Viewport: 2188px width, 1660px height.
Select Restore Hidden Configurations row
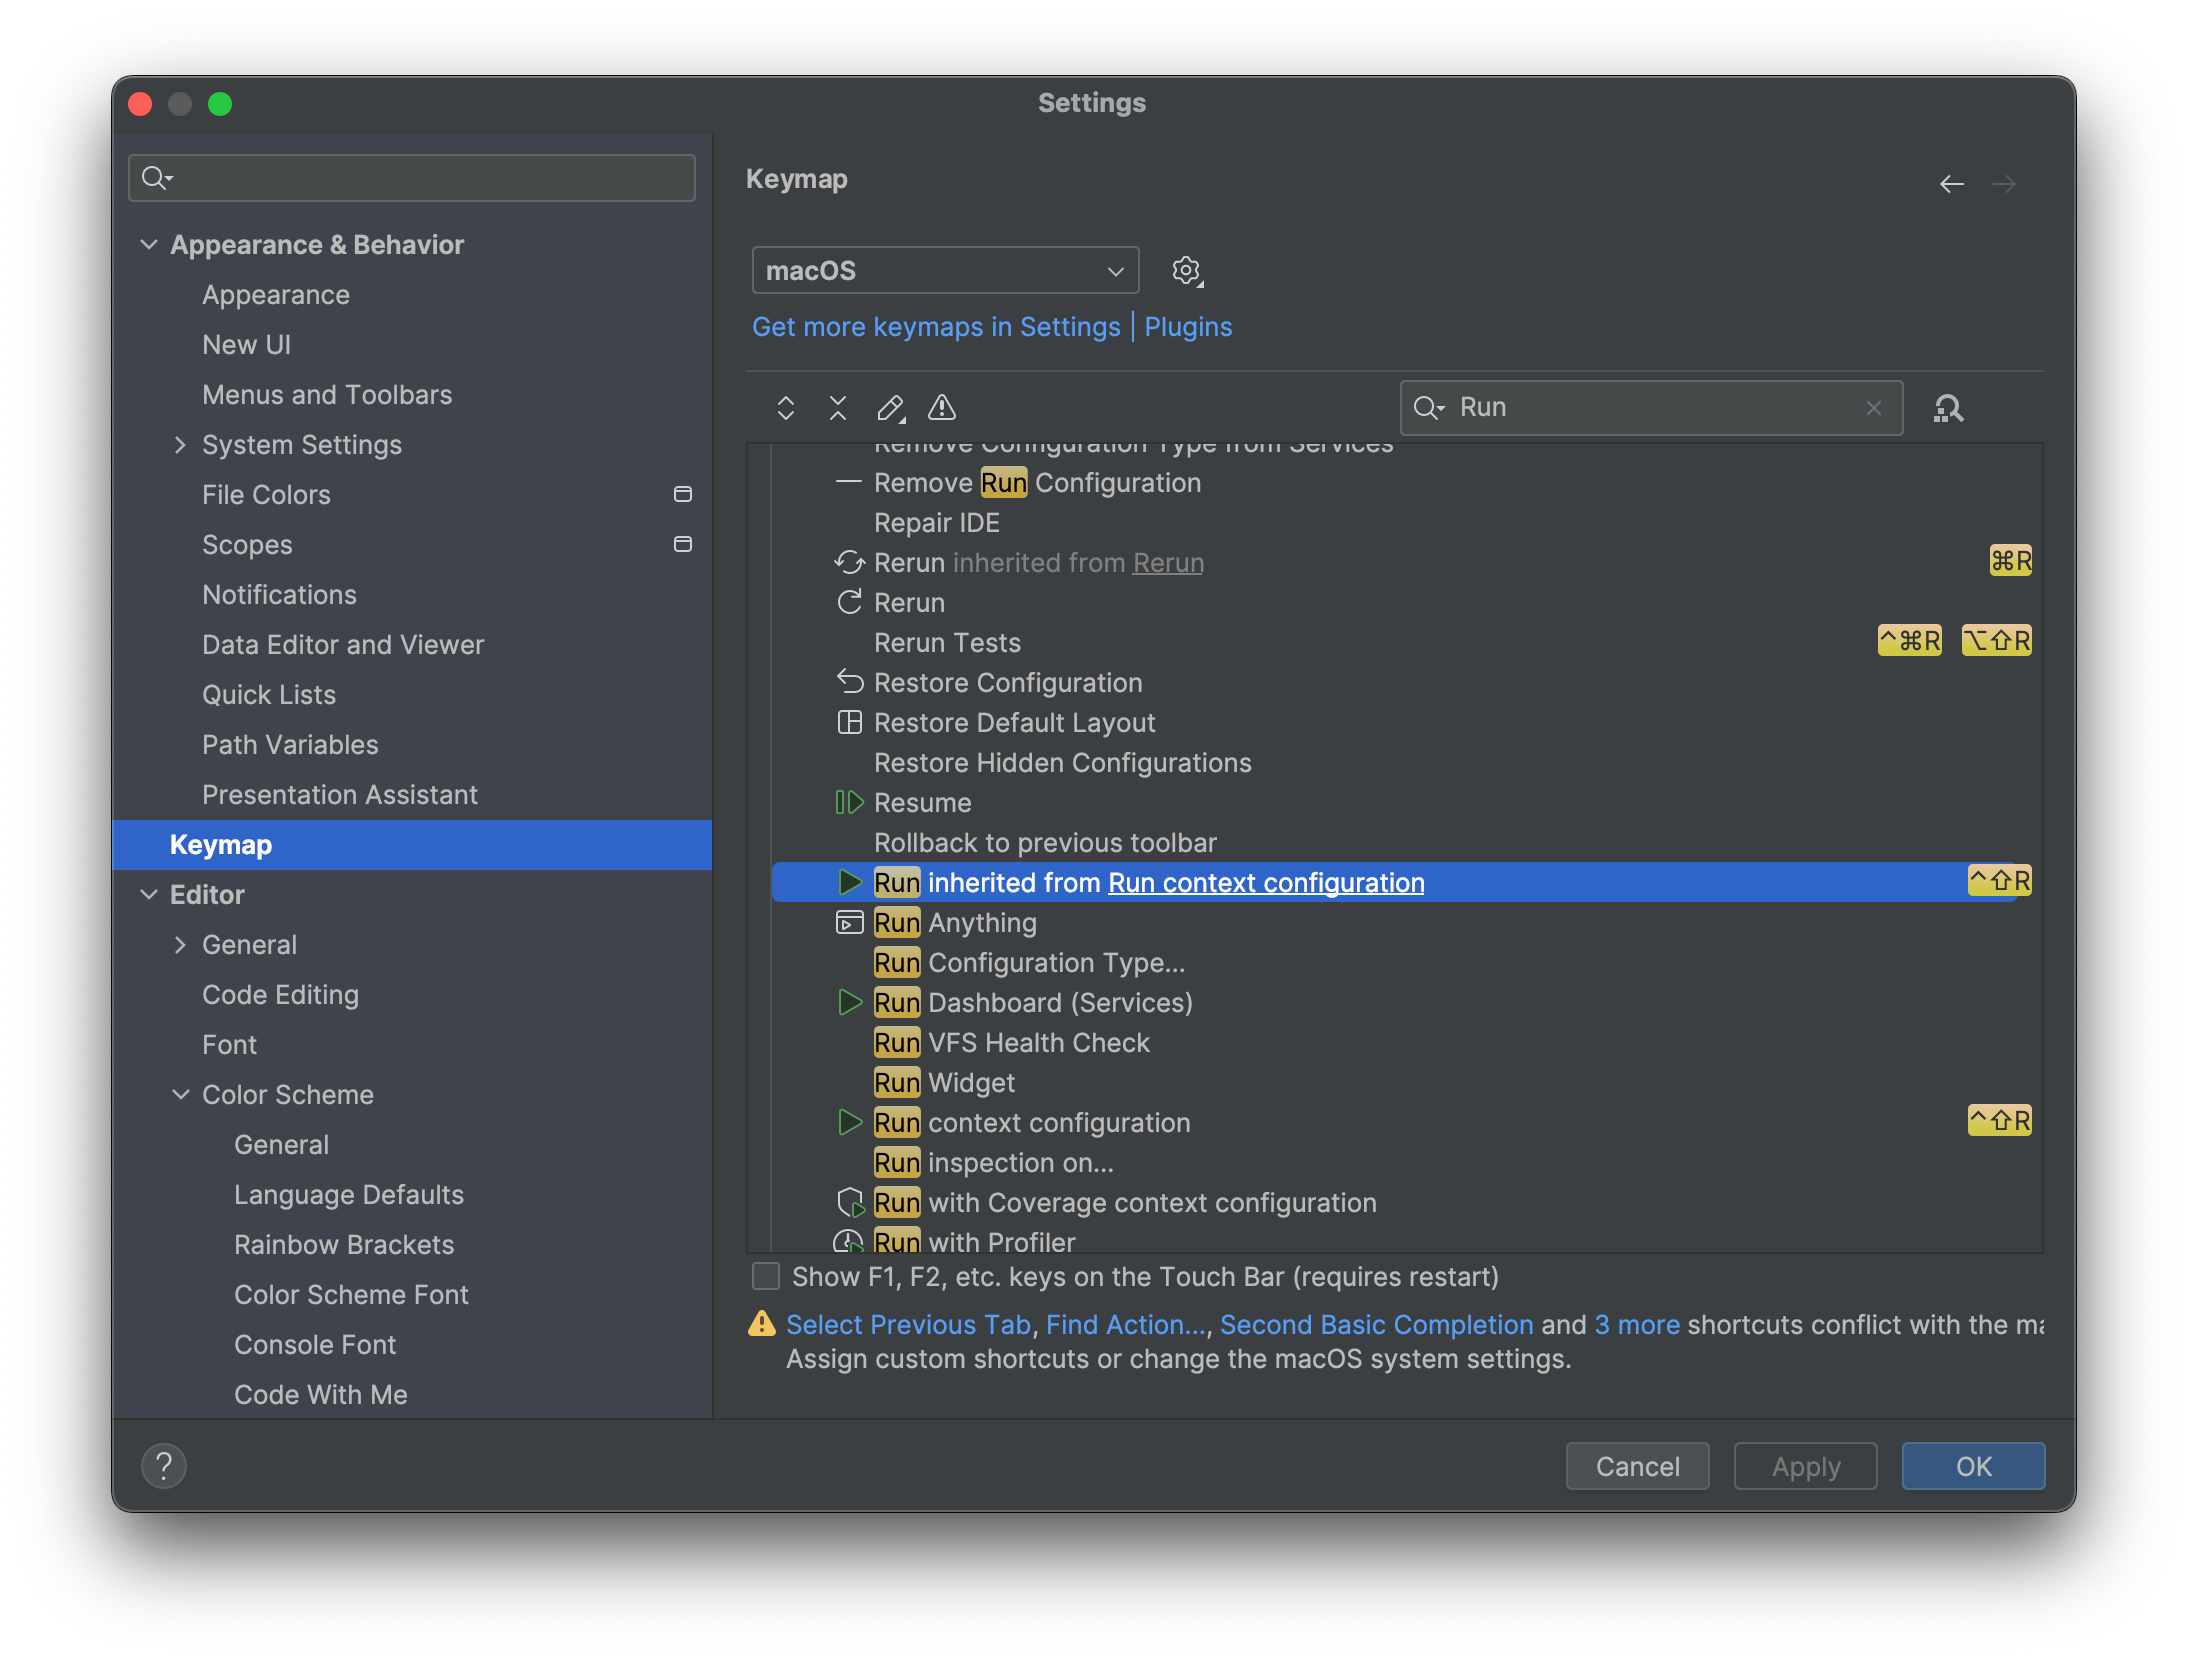1406,762
